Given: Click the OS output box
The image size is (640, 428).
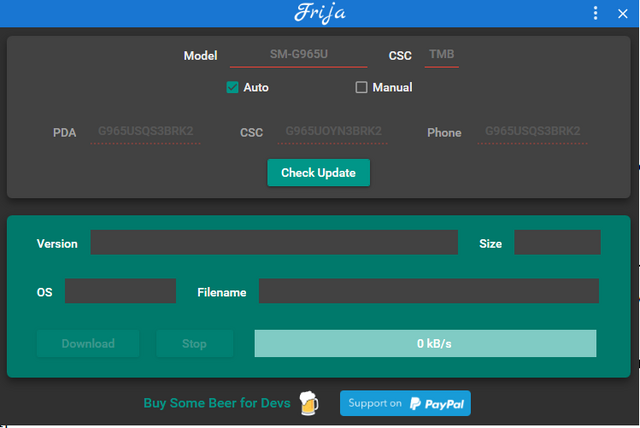Looking at the screenshot, I should click(x=120, y=291).
